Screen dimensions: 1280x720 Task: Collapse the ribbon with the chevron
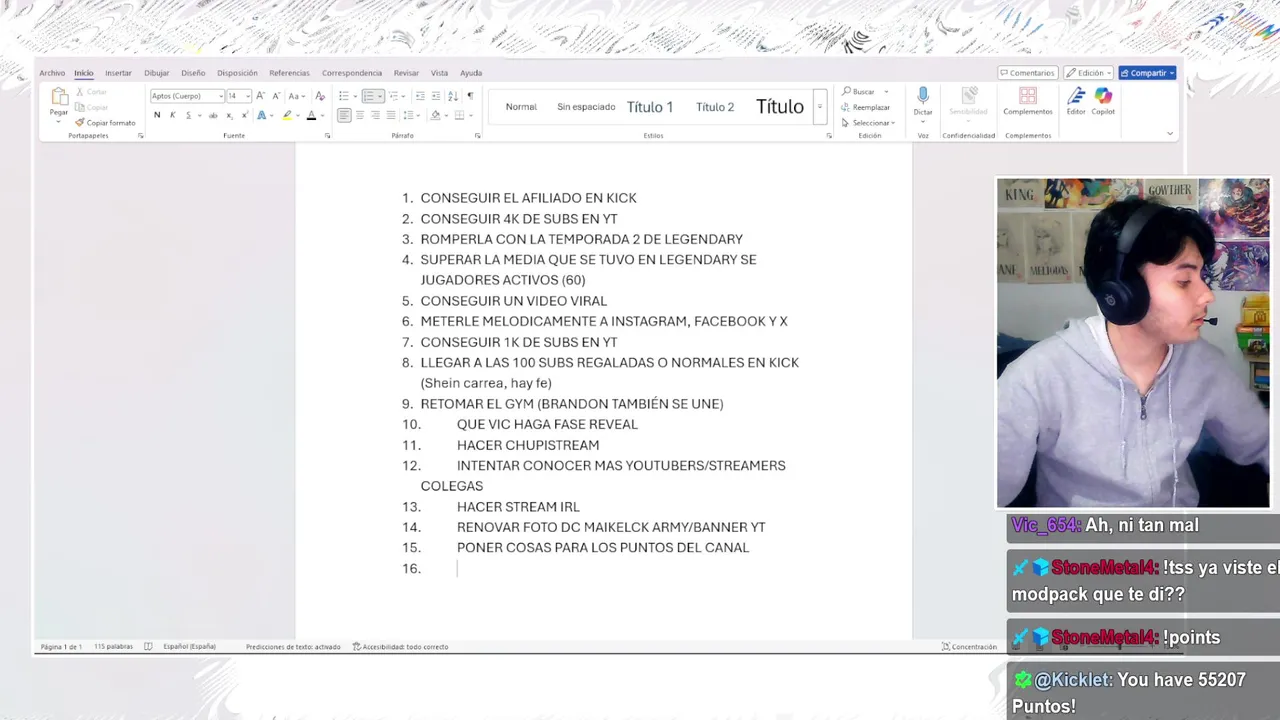(1169, 134)
